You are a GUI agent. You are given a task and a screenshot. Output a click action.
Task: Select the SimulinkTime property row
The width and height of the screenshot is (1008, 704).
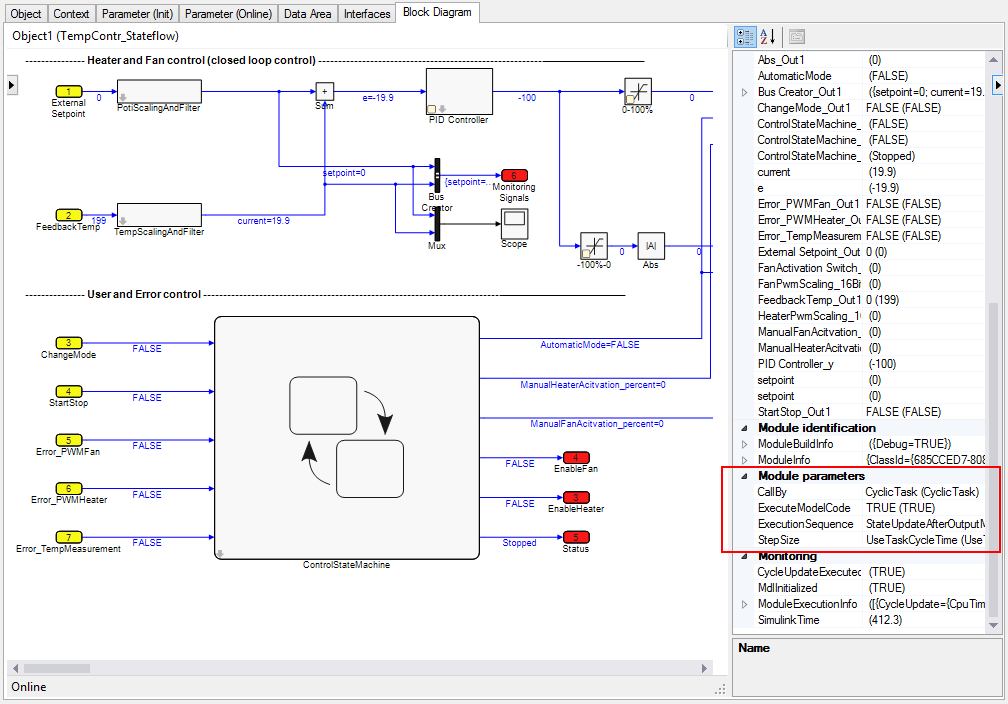[869, 620]
